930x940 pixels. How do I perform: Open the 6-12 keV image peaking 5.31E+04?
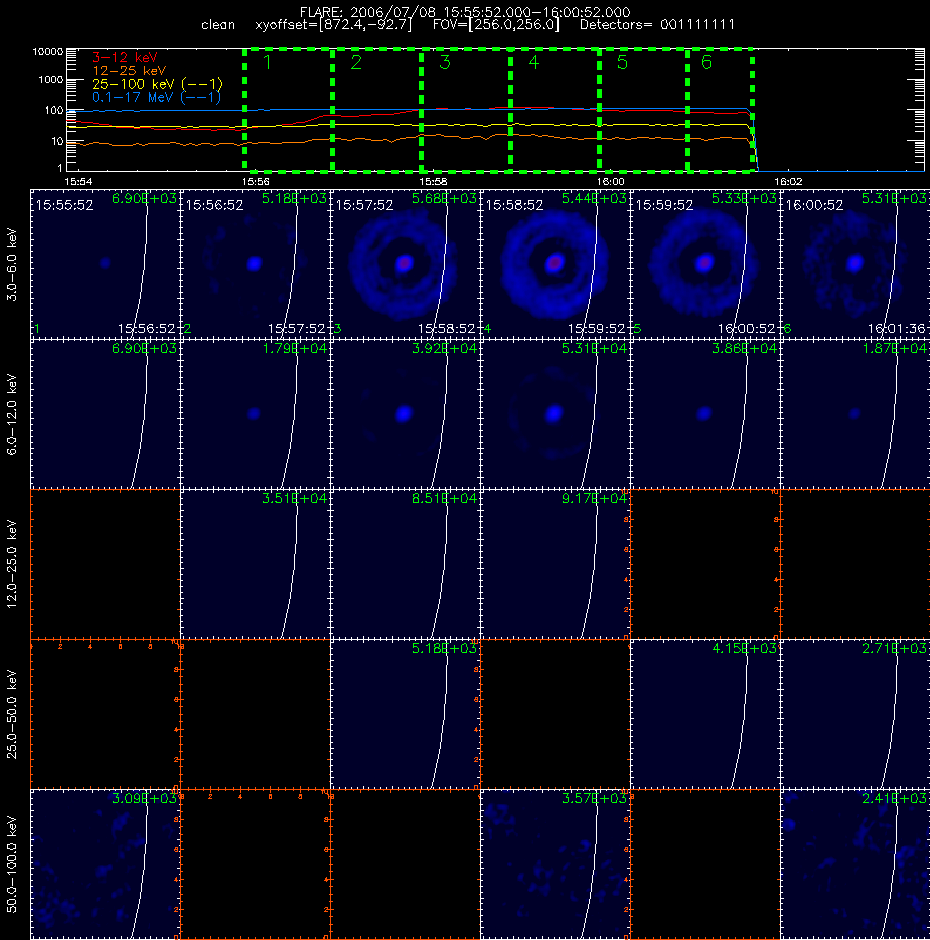555,414
